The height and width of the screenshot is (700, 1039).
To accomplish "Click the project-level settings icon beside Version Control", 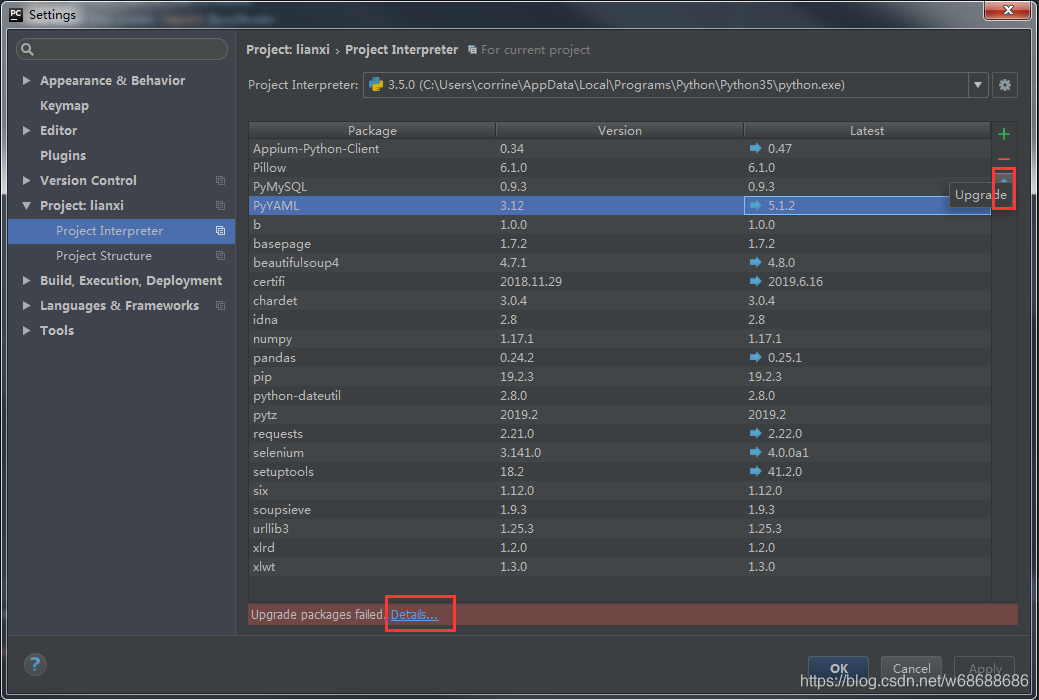I will pos(219,180).
